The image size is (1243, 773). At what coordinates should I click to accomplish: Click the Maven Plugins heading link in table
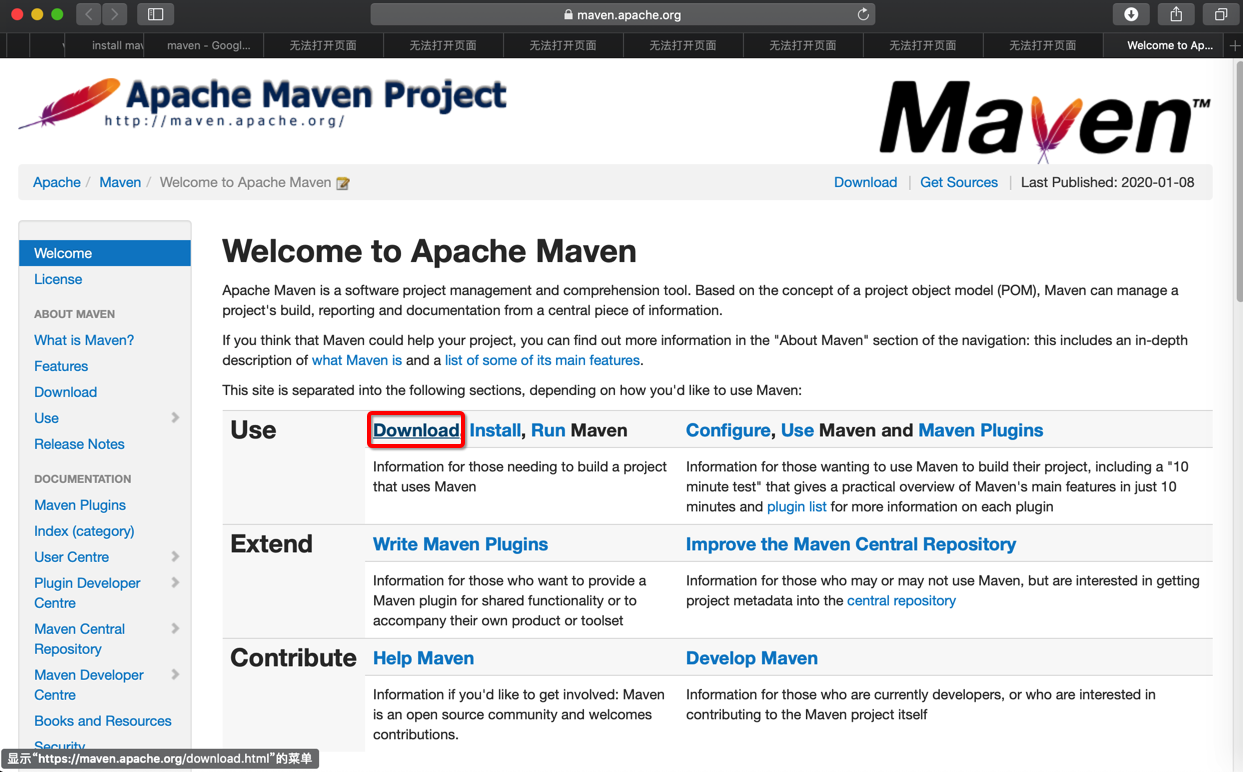pos(981,430)
